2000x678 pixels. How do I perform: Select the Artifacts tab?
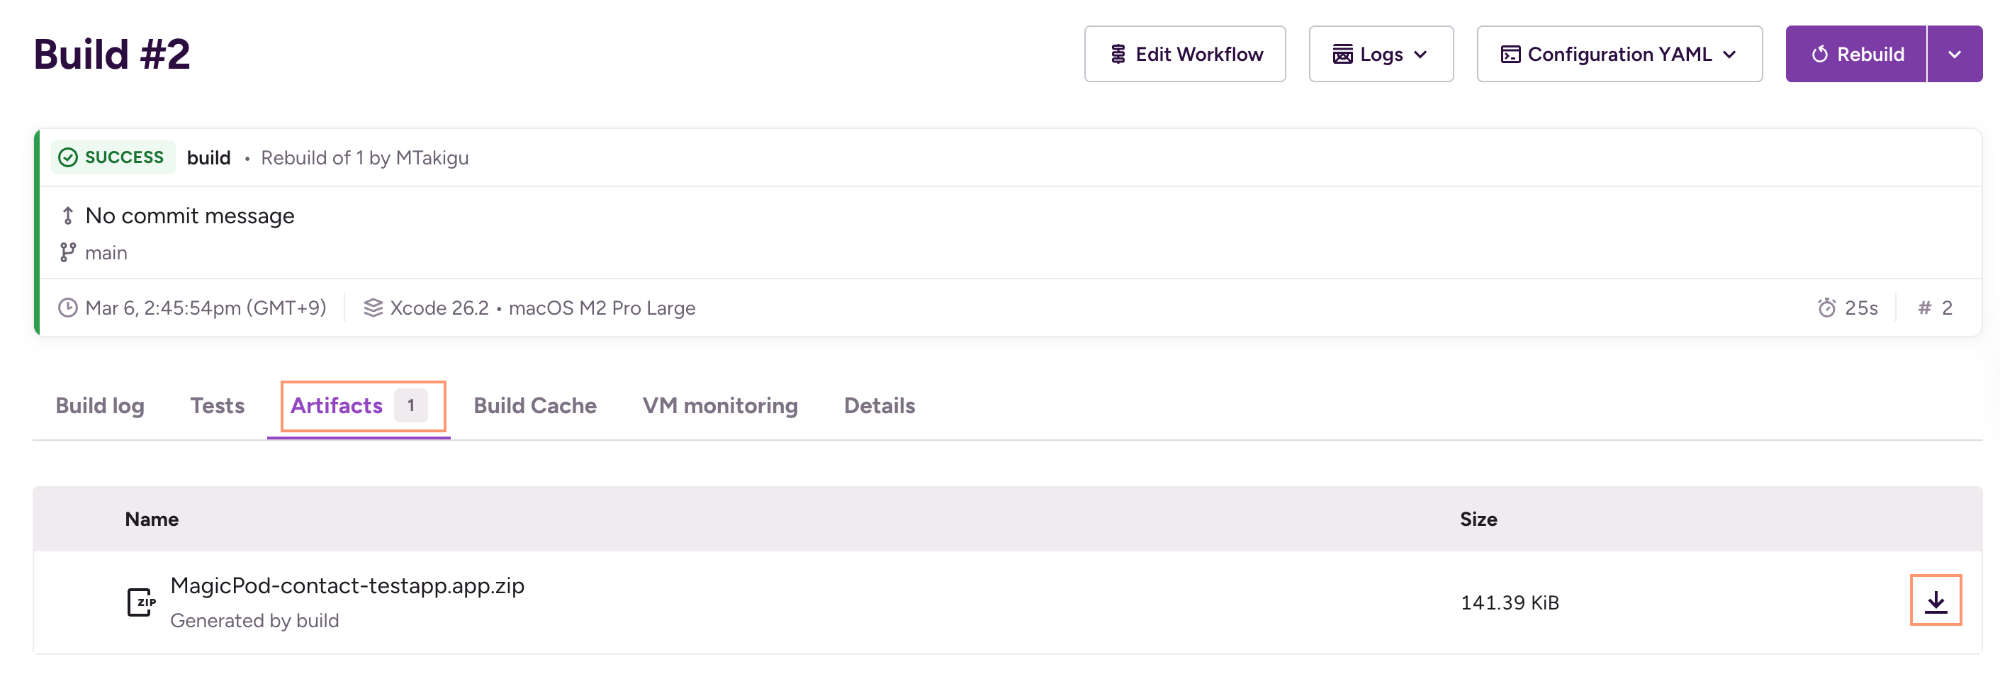pos(337,406)
